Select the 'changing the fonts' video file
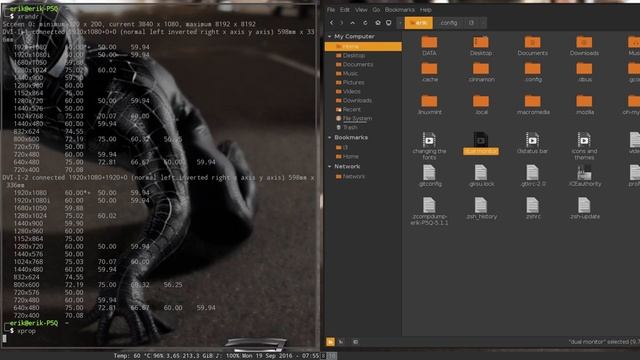The image size is (640, 360). click(x=429, y=146)
